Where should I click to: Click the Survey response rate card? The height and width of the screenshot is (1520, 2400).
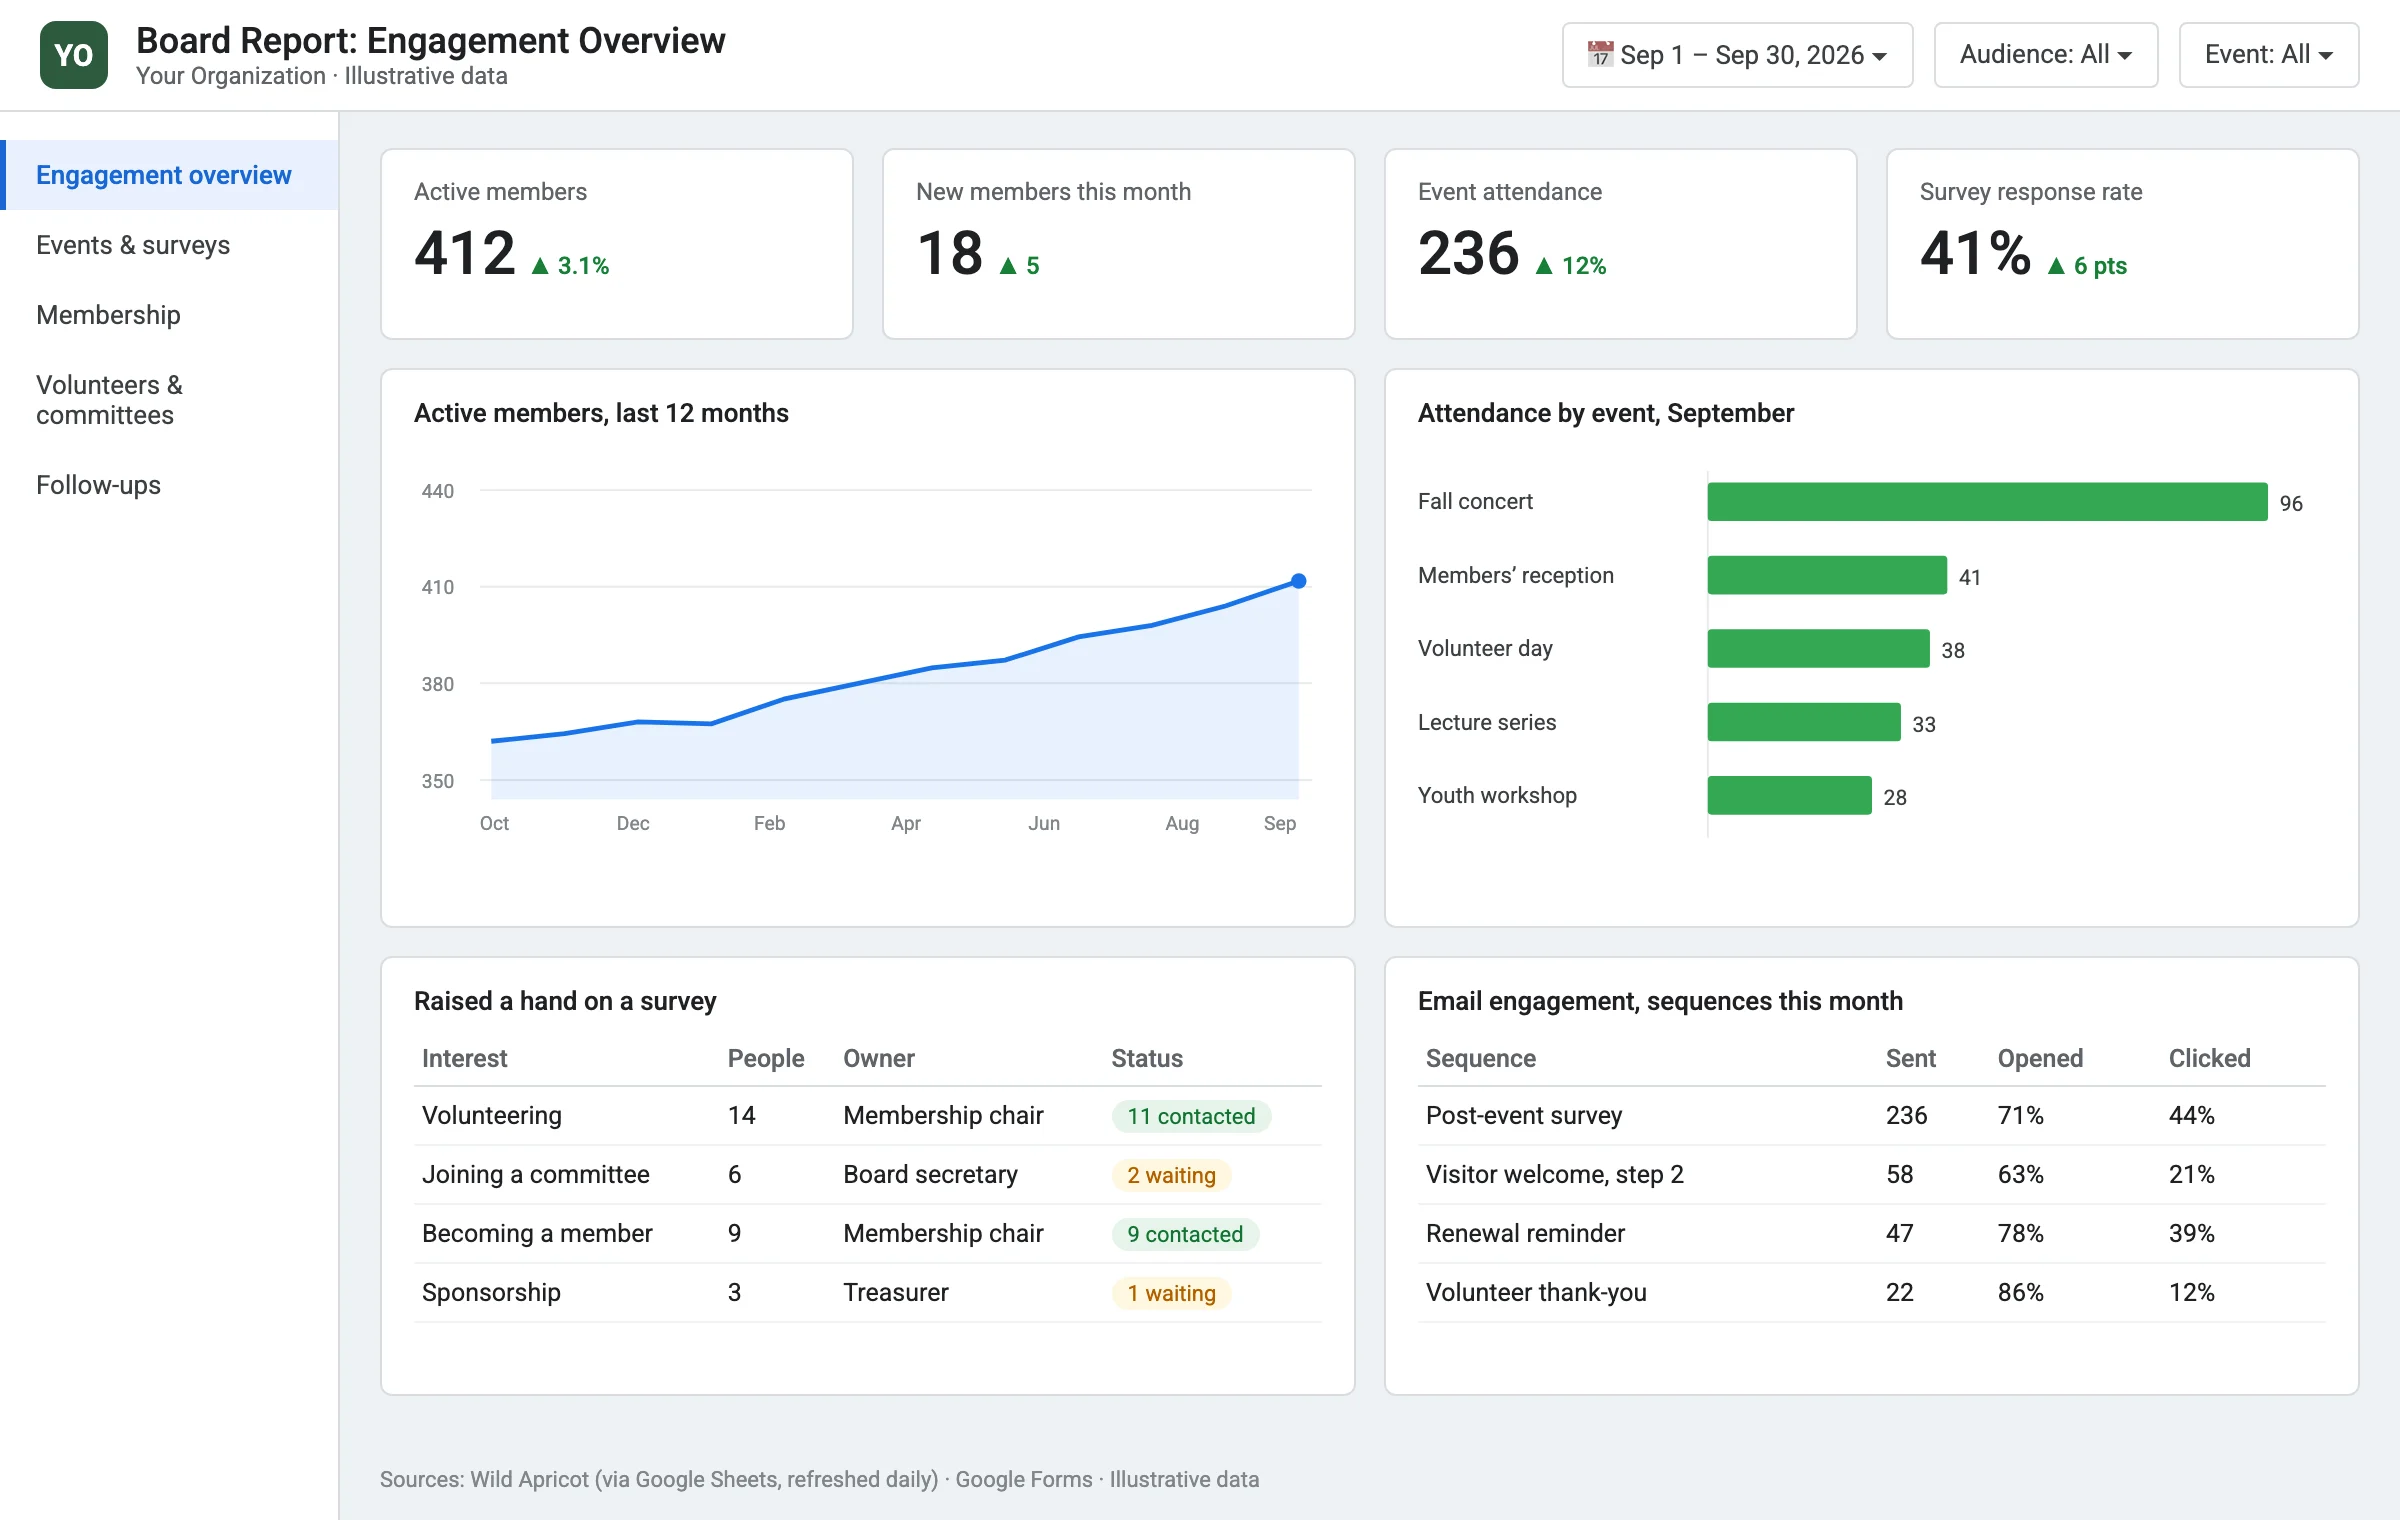2123,244
